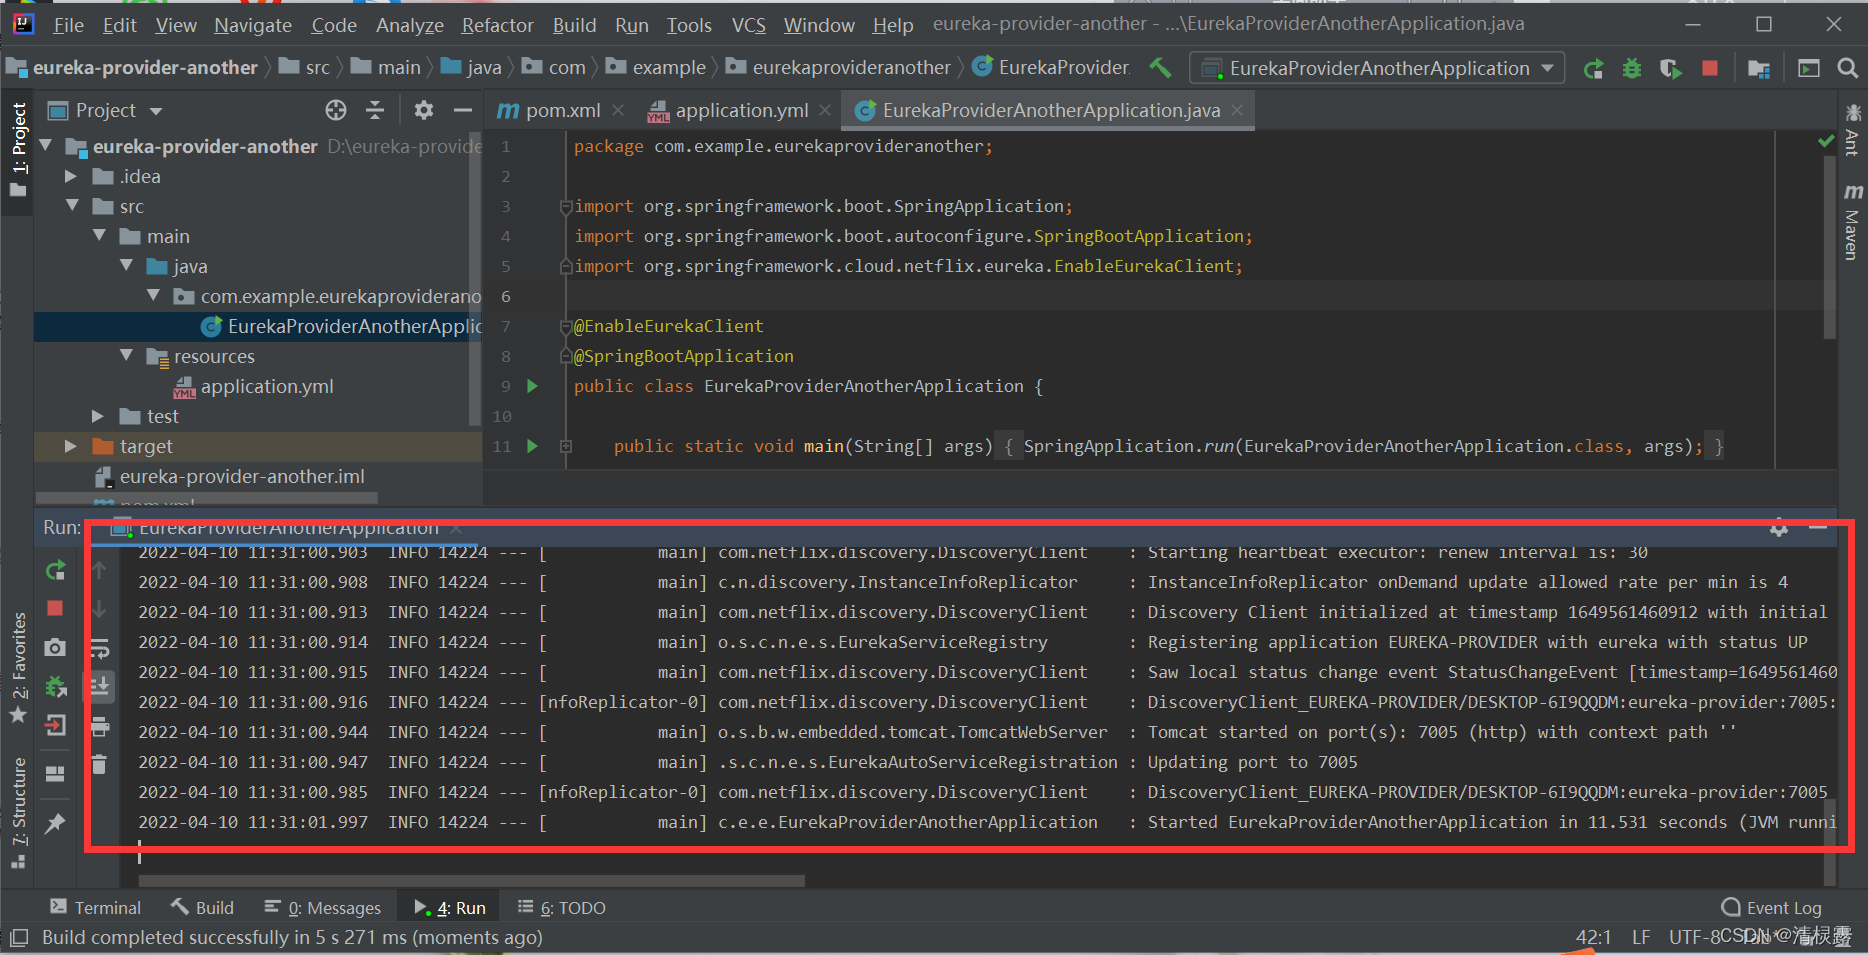Collapse all in the Project panel
1868x955 pixels.
pos(375,110)
